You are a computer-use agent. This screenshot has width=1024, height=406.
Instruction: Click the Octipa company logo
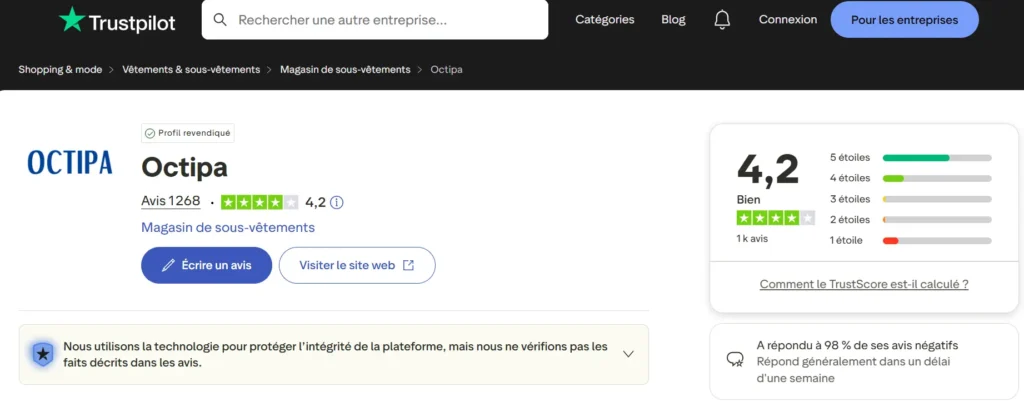70,162
